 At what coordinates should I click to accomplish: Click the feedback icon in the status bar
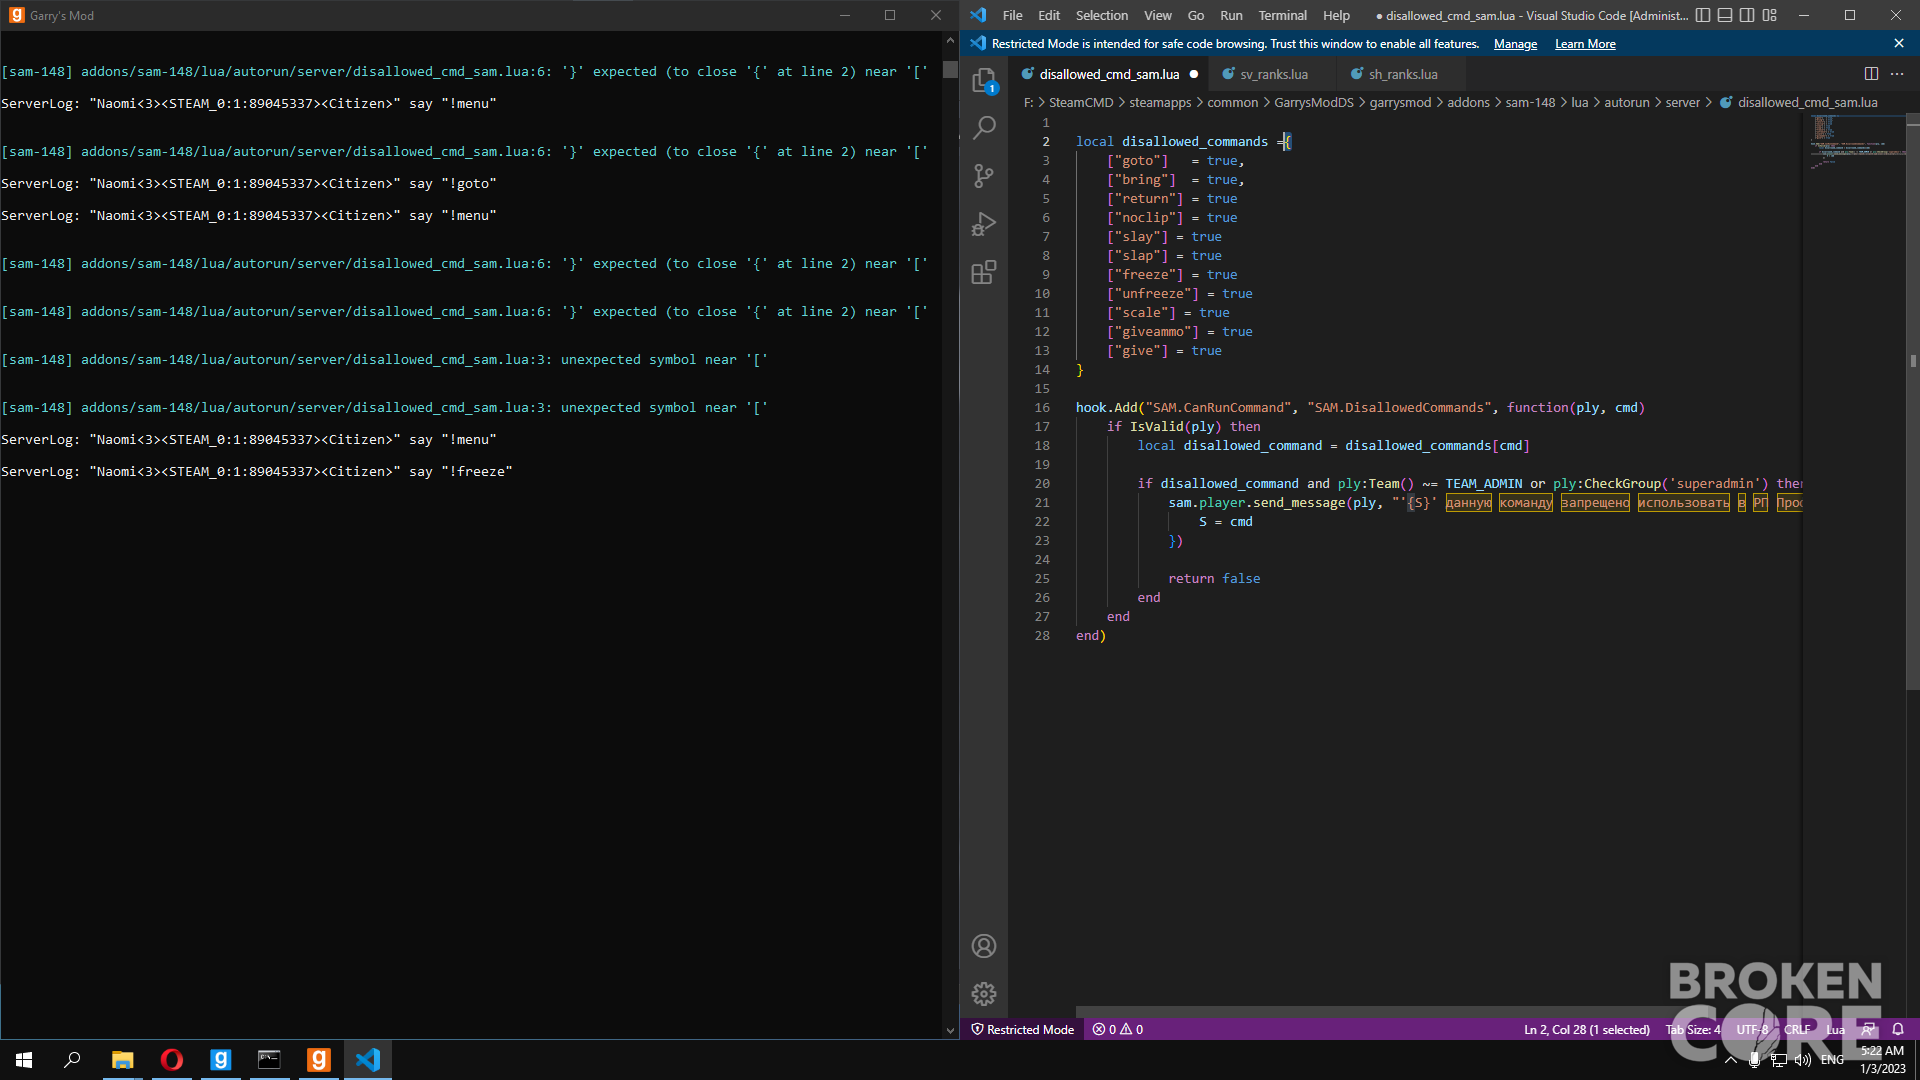pyautogui.click(x=1868, y=1029)
